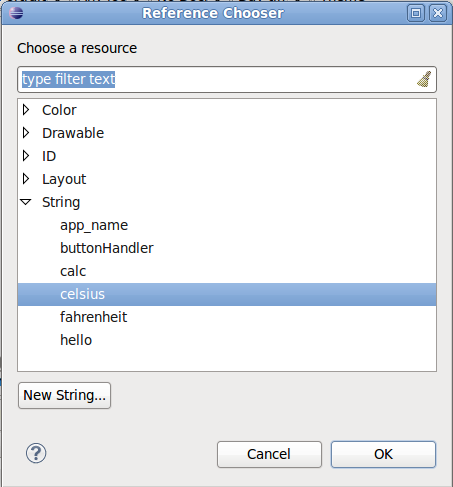
Task: Cancel the resource selection
Action: coord(269,454)
